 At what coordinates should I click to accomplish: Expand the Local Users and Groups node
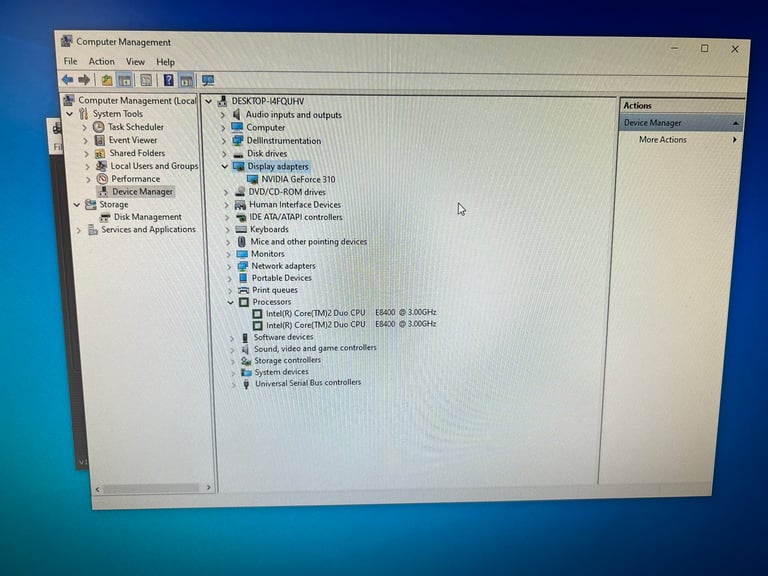(87, 167)
